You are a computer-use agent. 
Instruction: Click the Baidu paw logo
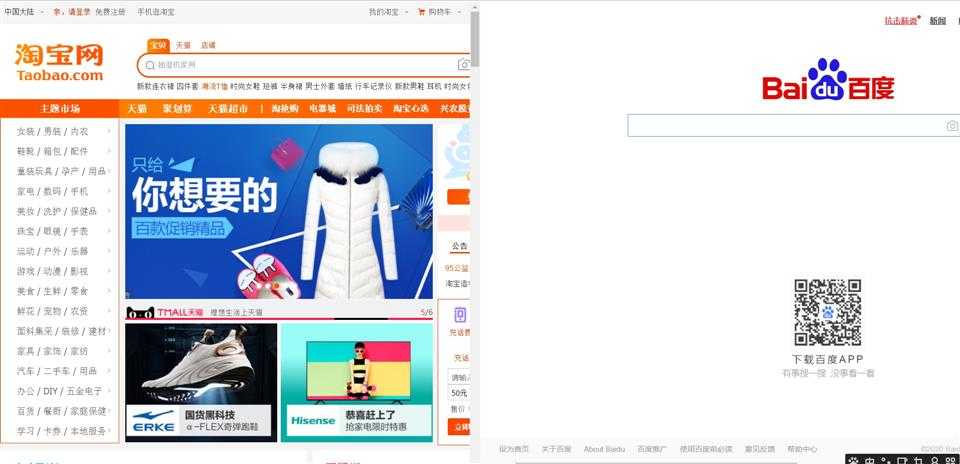(x=827, y=79)
